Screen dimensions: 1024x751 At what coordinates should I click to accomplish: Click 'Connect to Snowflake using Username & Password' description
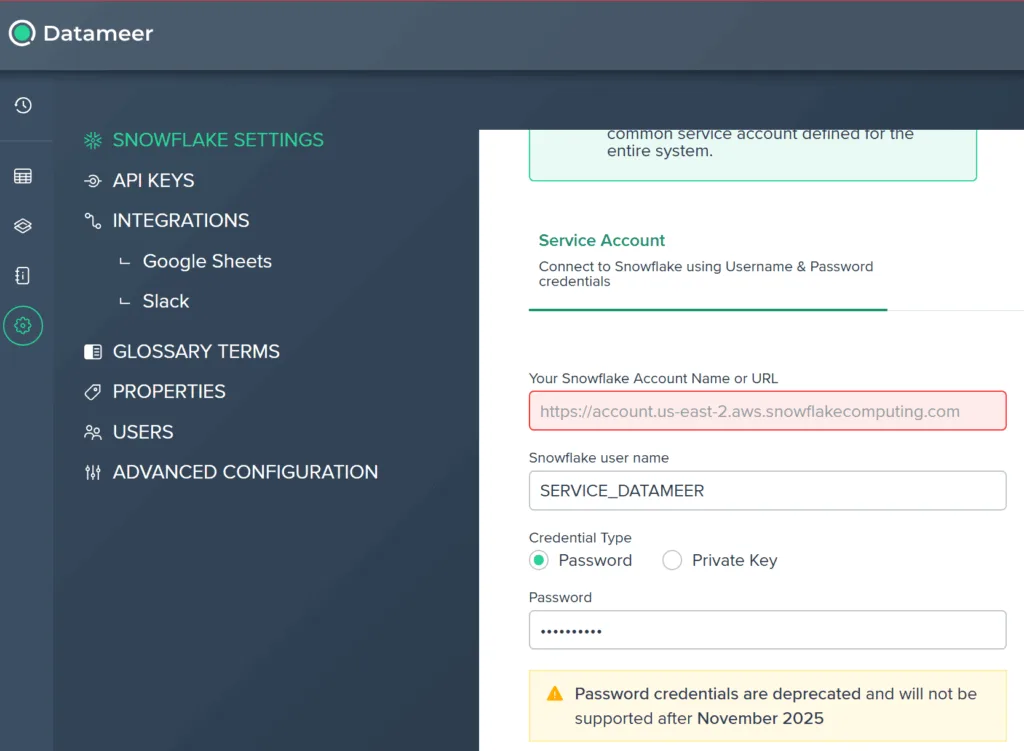(x=706, y=274)
